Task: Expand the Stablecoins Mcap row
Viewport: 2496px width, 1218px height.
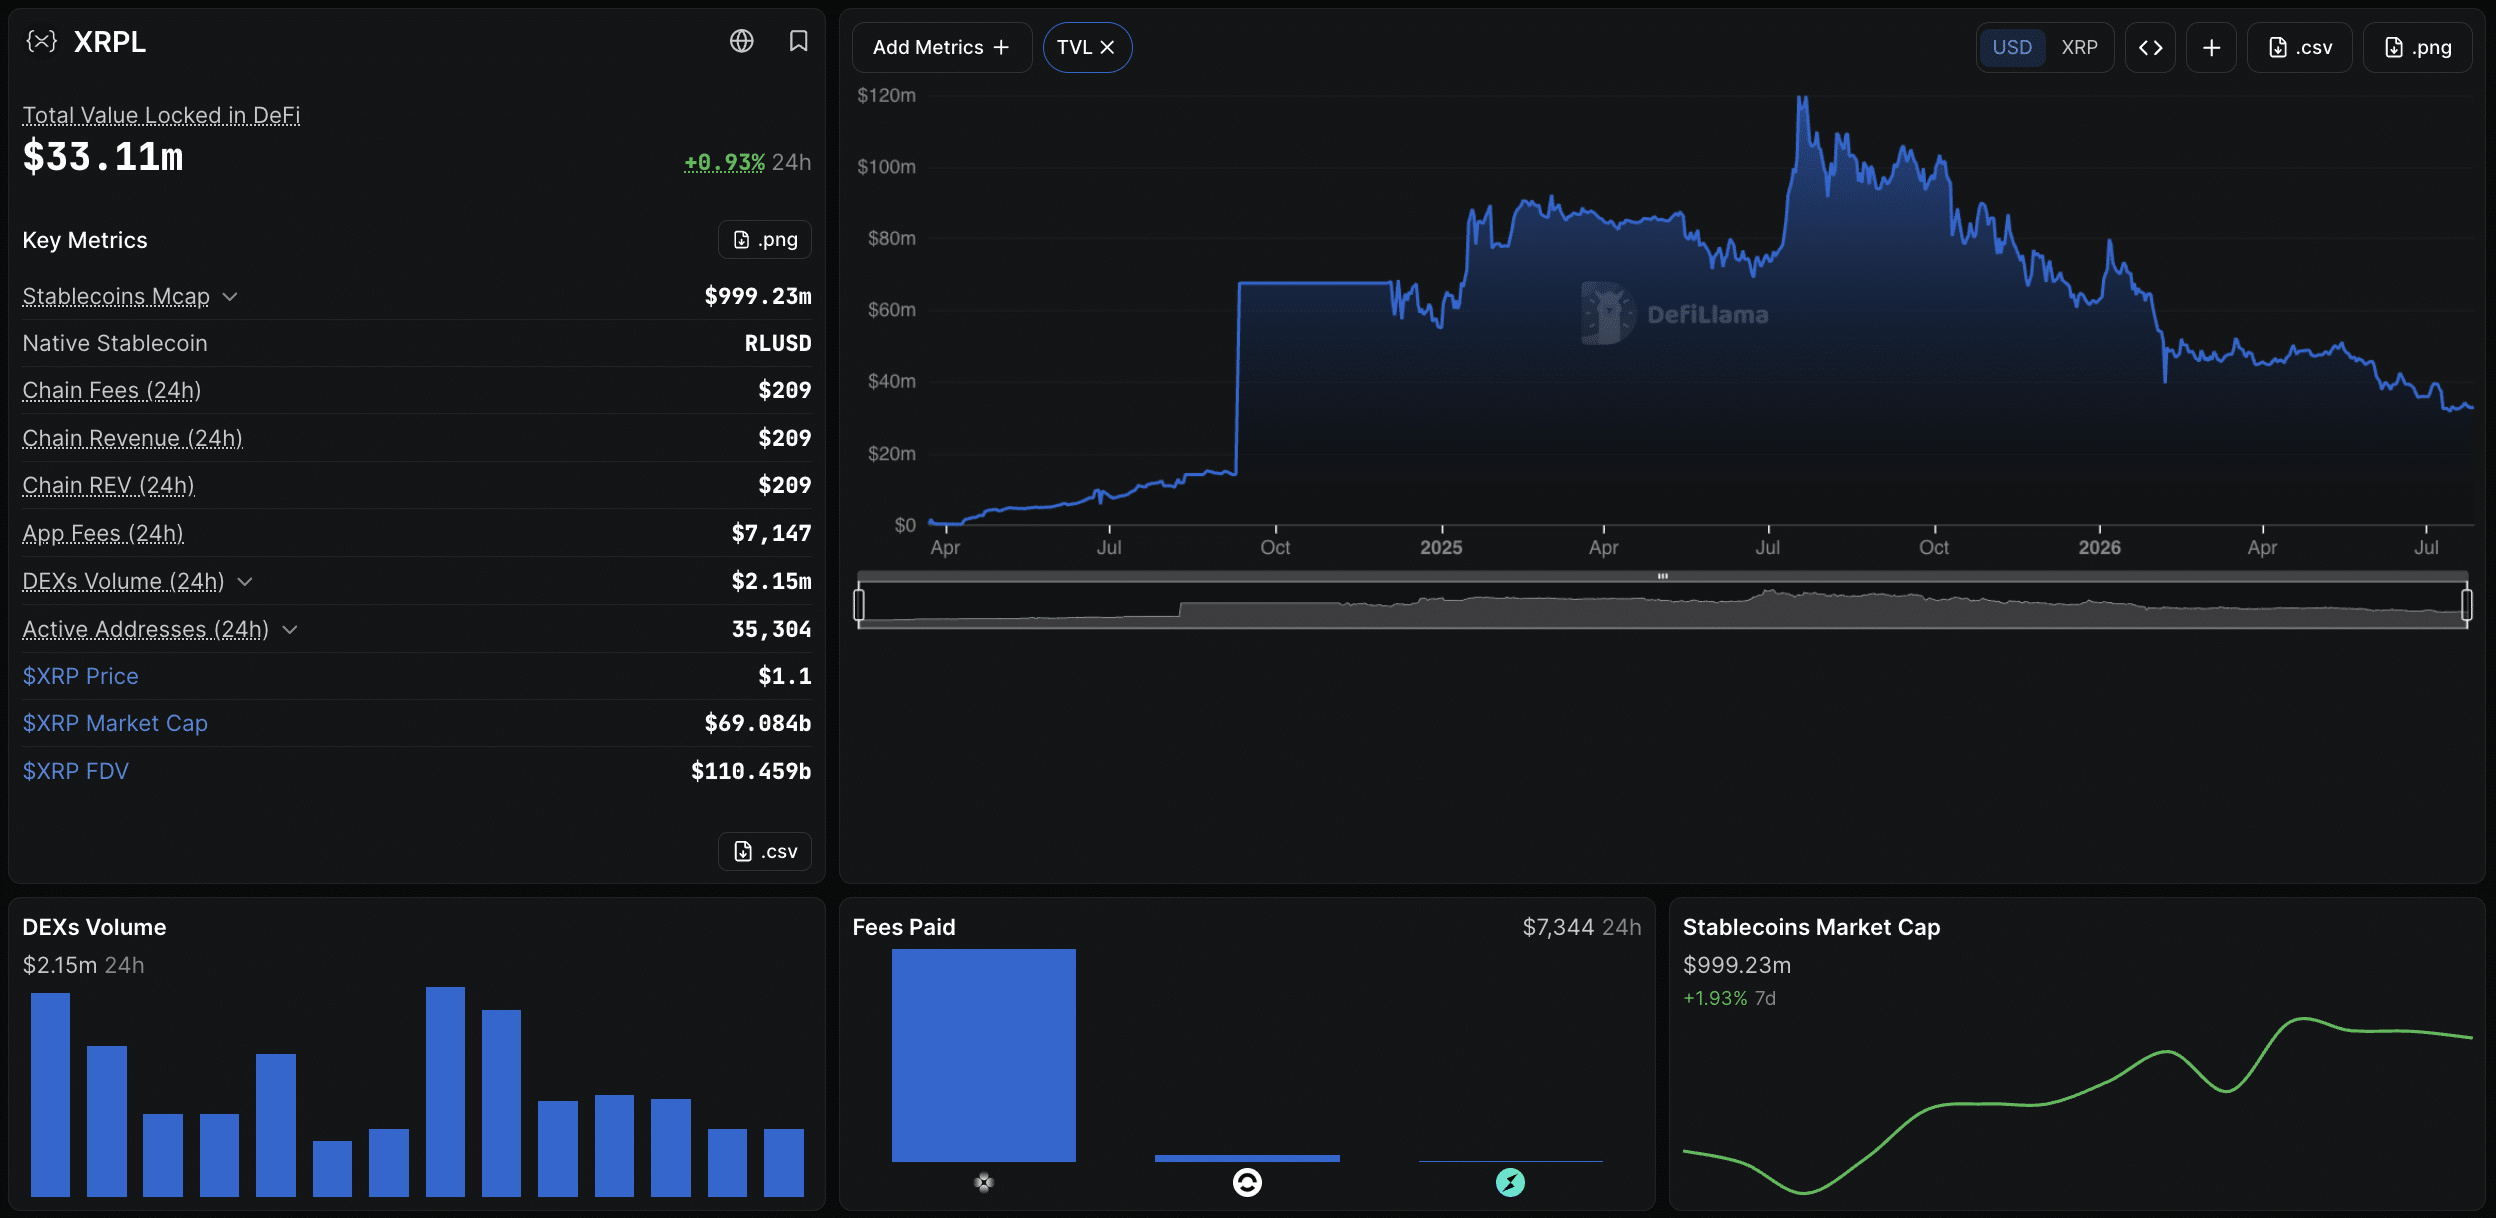Action: point(230,297)
